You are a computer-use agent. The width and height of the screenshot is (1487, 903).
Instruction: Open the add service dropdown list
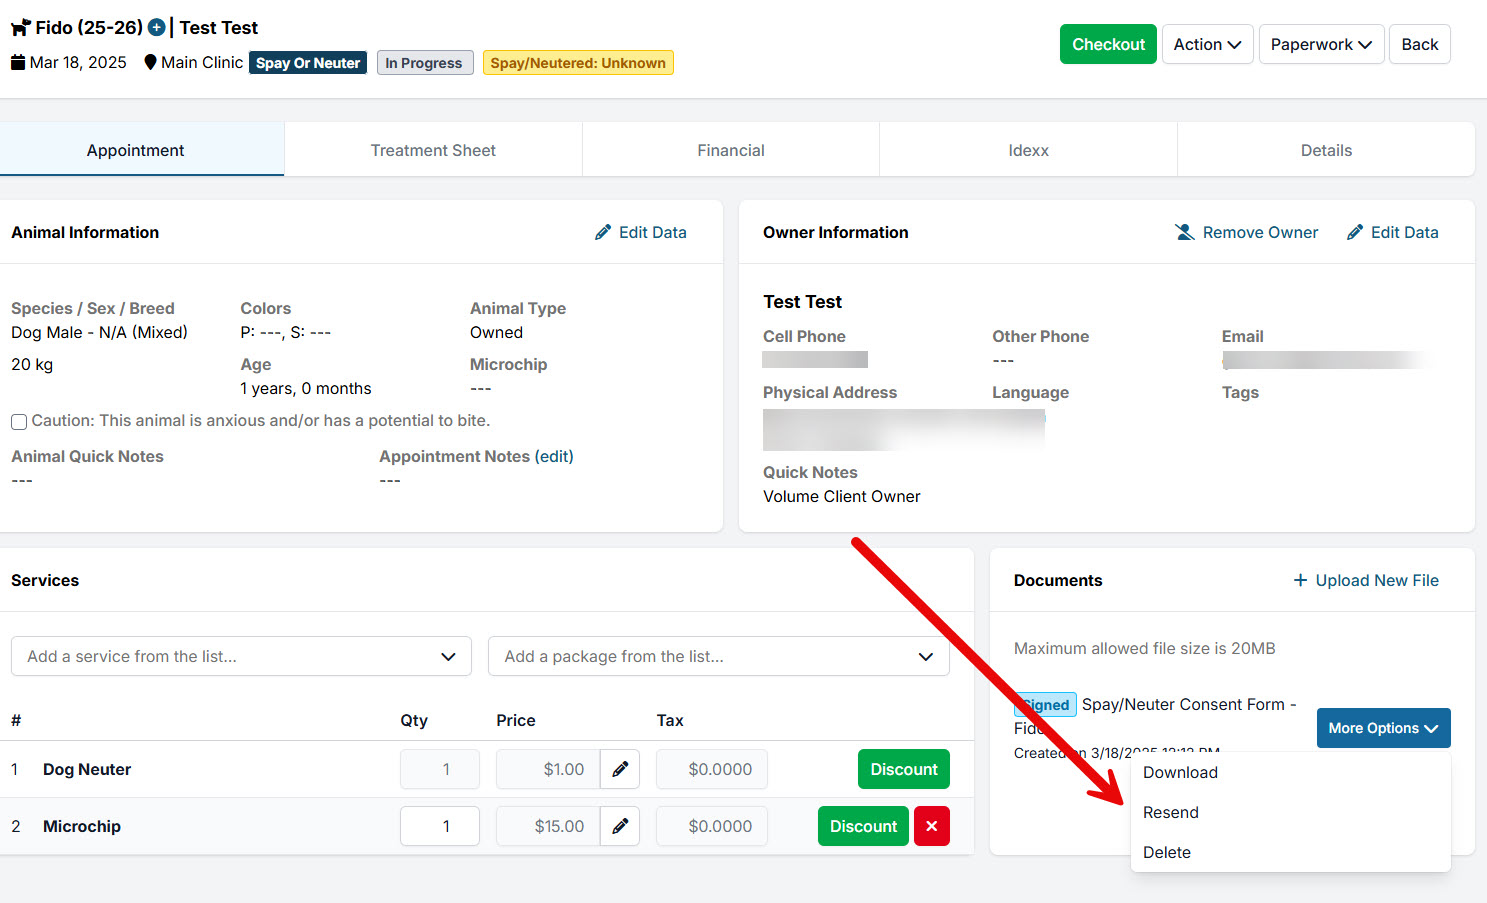[x=241, y=656]
